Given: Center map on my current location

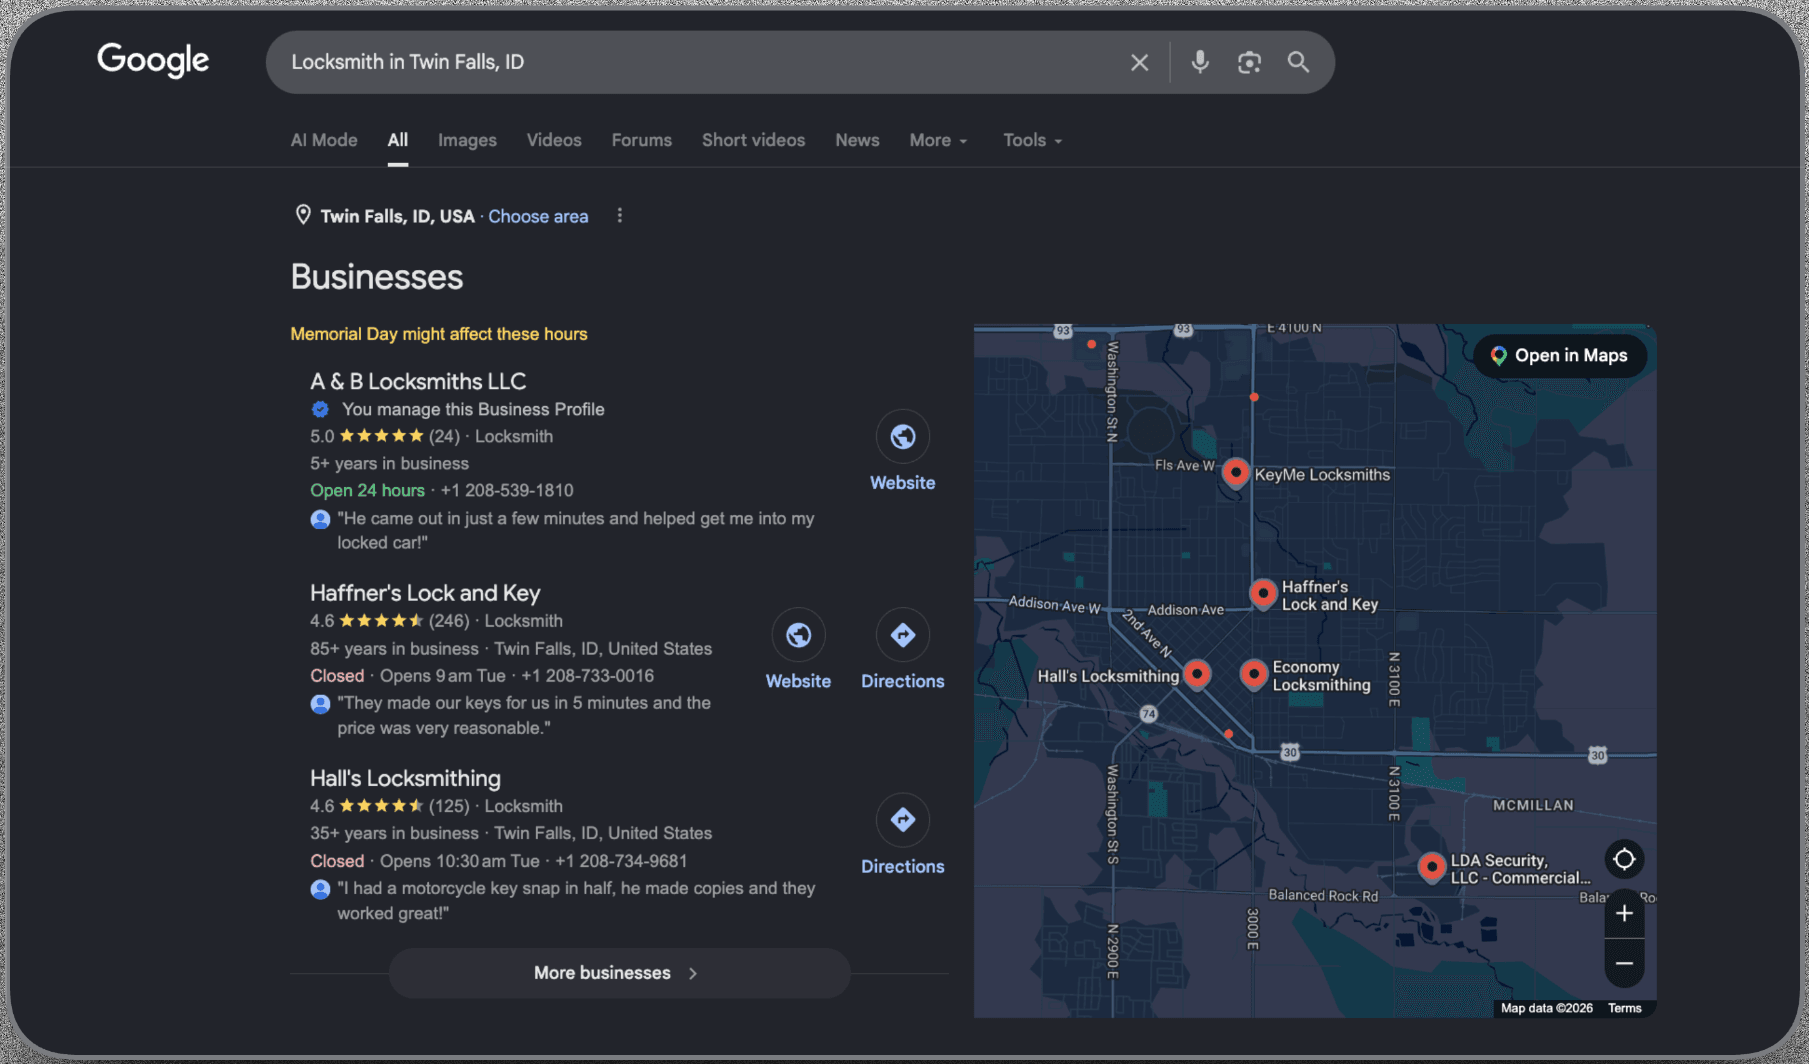Looking at the screenshot, I should (x=1624, y=859).
